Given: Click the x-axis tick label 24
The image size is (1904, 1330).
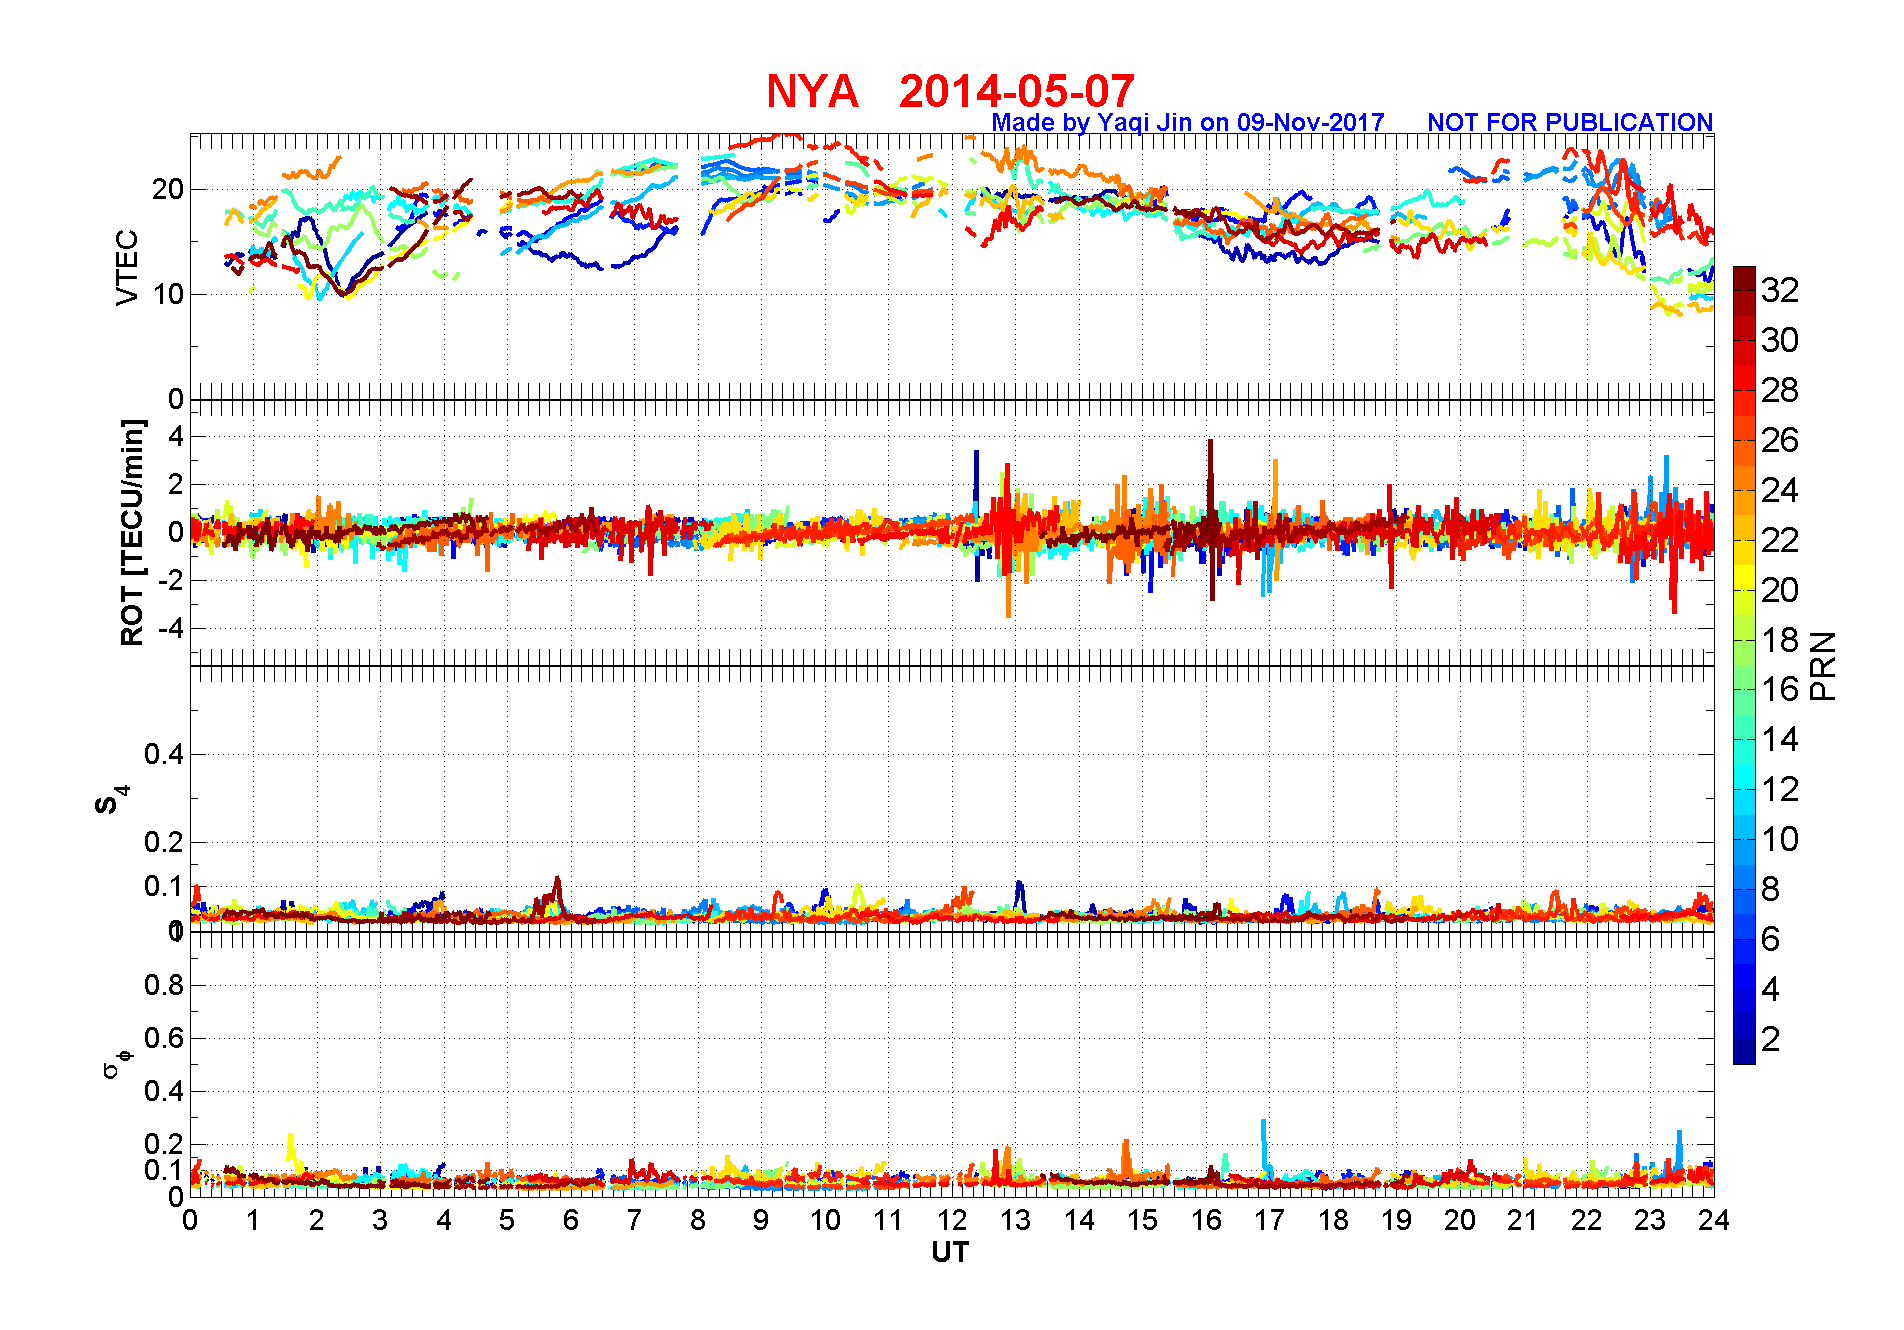Looking at the screenshot, I should click(x=1714, y=1220).
